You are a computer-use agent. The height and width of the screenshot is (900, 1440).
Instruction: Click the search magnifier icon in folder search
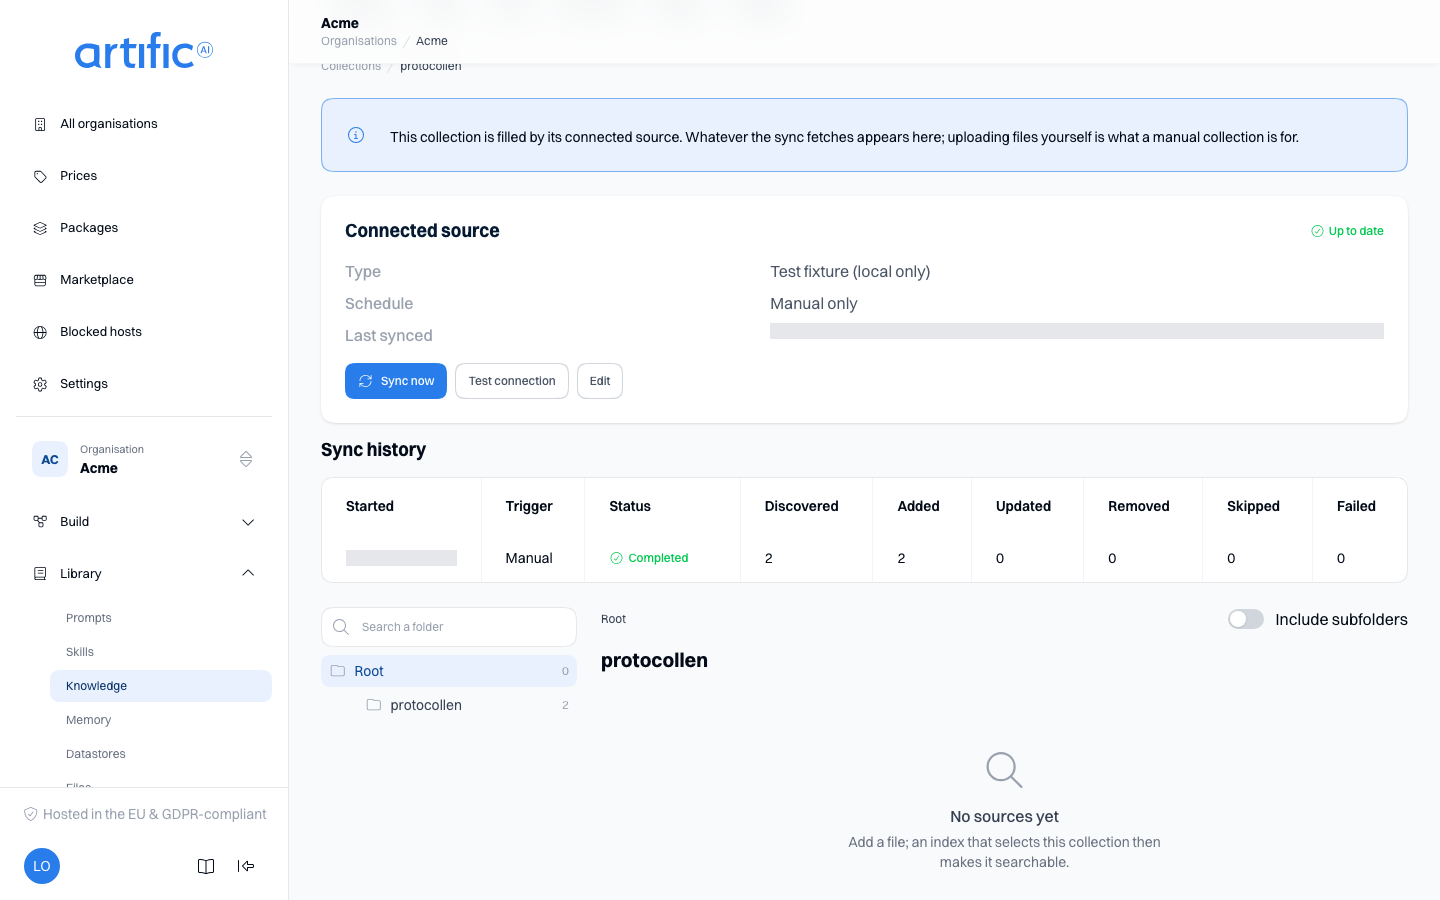341,627
